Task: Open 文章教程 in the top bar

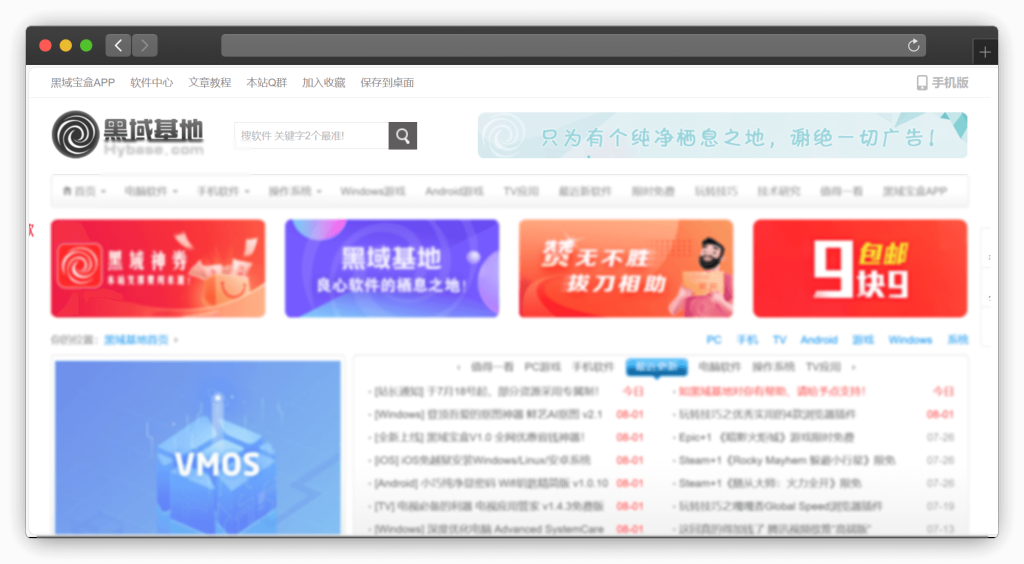Action: pos(210,83)
